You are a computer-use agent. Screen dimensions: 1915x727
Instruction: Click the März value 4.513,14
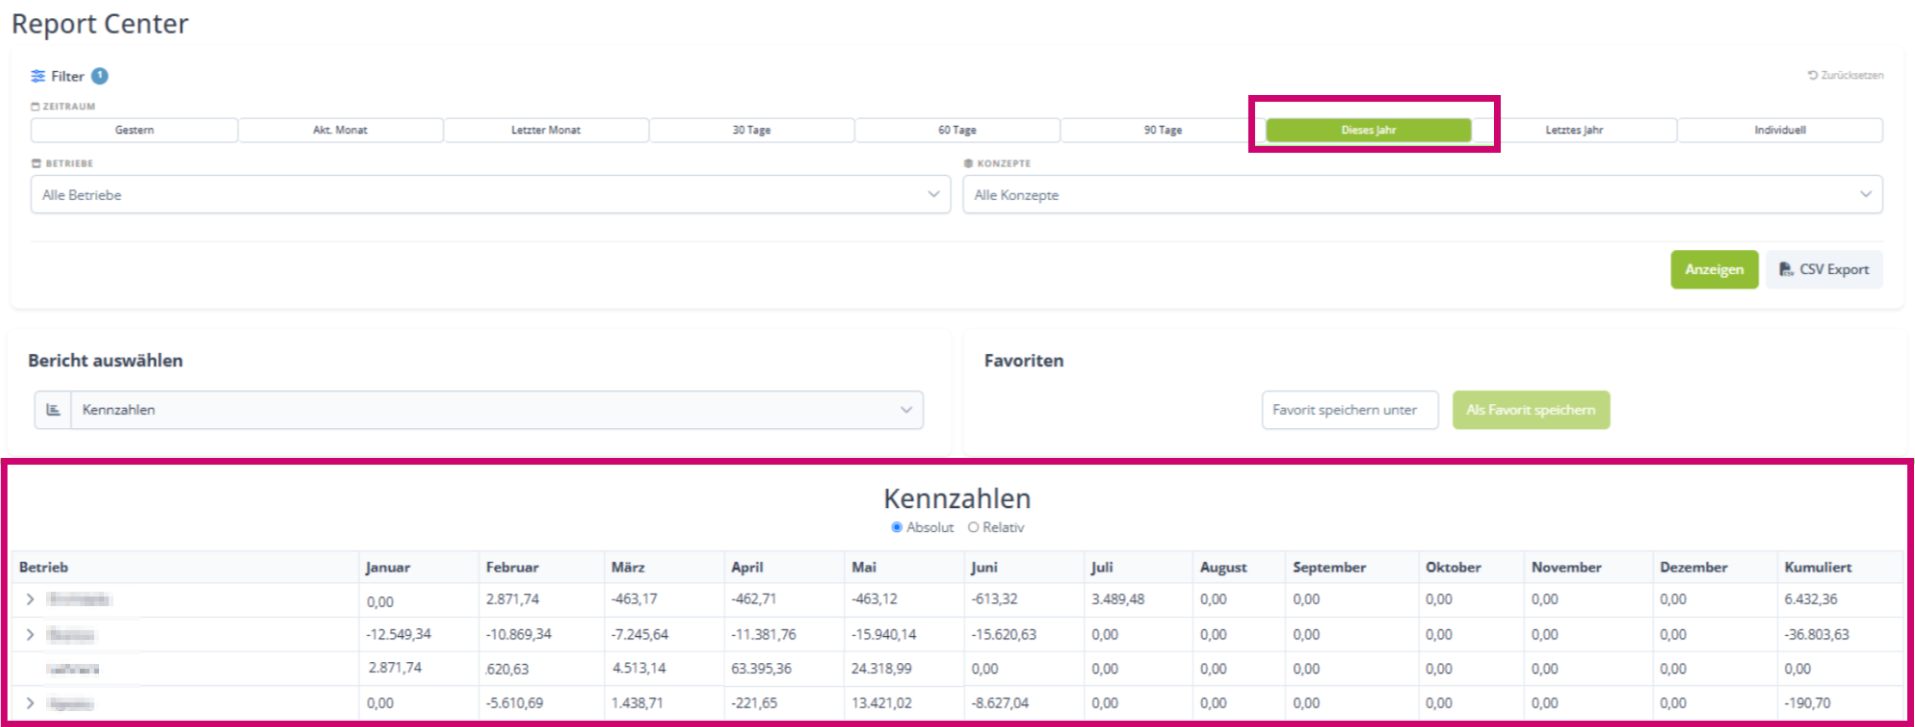(x=638, y=668)
